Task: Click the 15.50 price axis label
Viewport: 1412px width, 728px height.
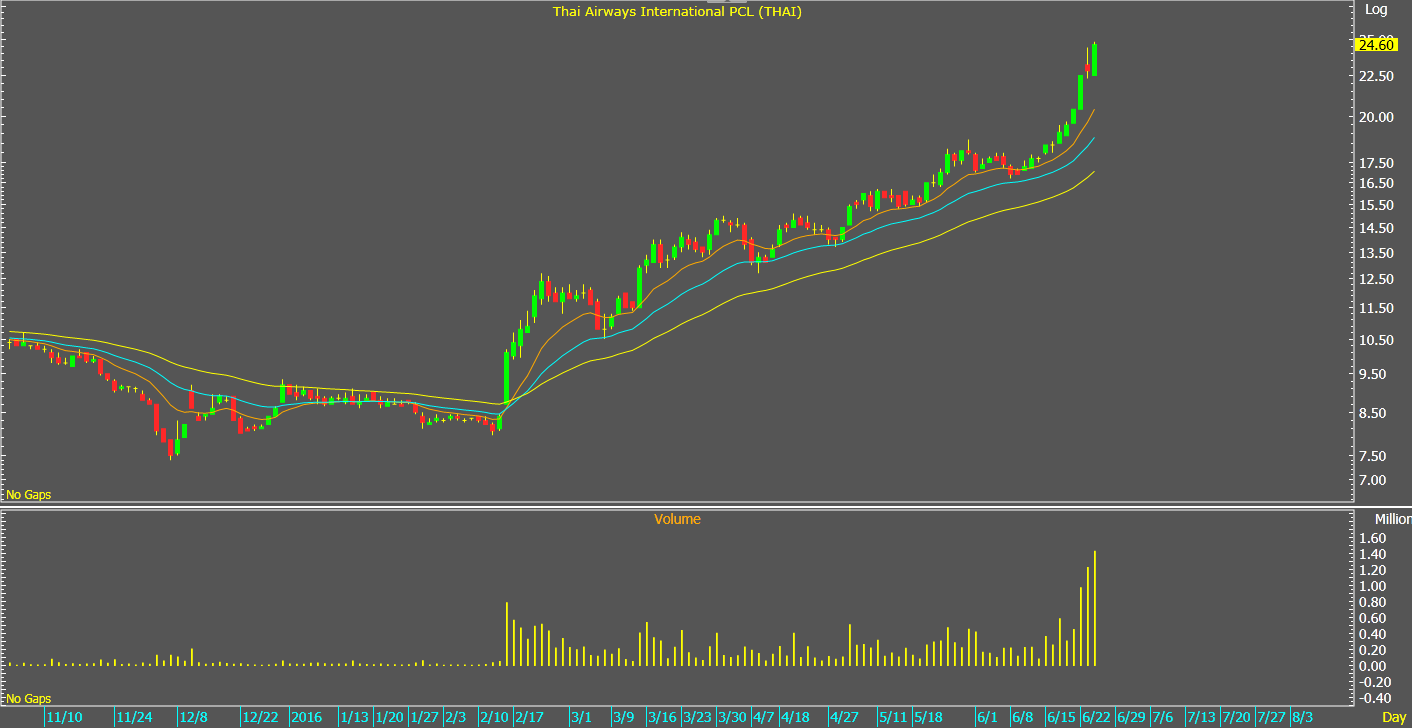Action: click(x=1377, y=205)
